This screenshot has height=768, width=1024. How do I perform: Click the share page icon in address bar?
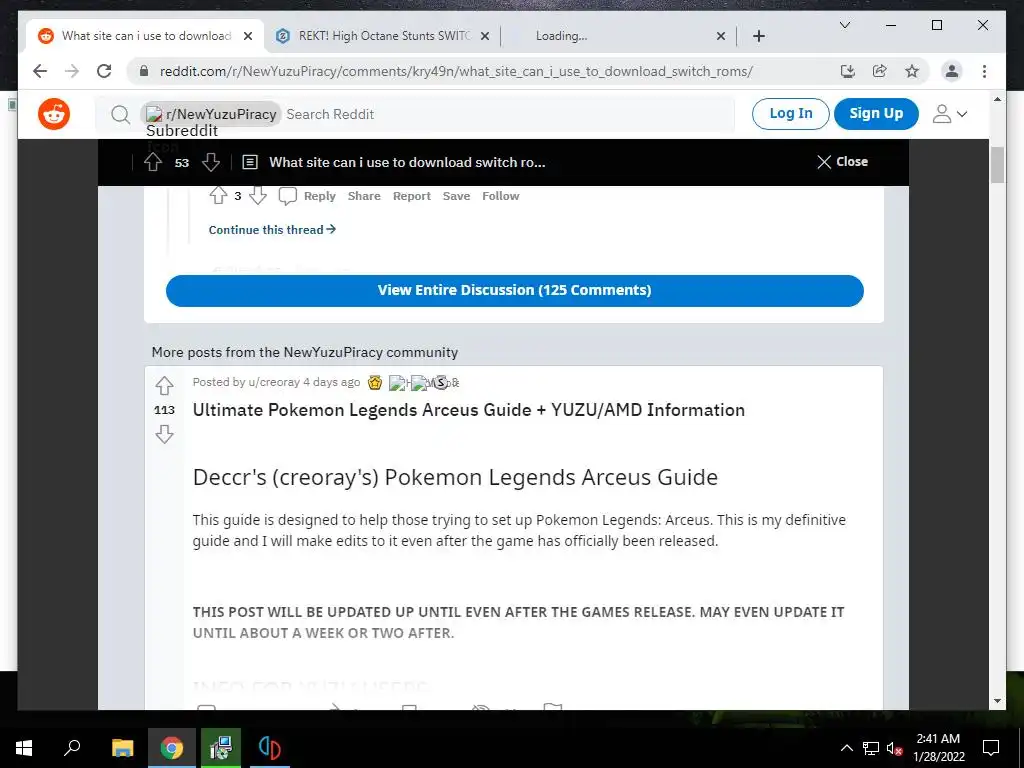[x=880, y=71]
